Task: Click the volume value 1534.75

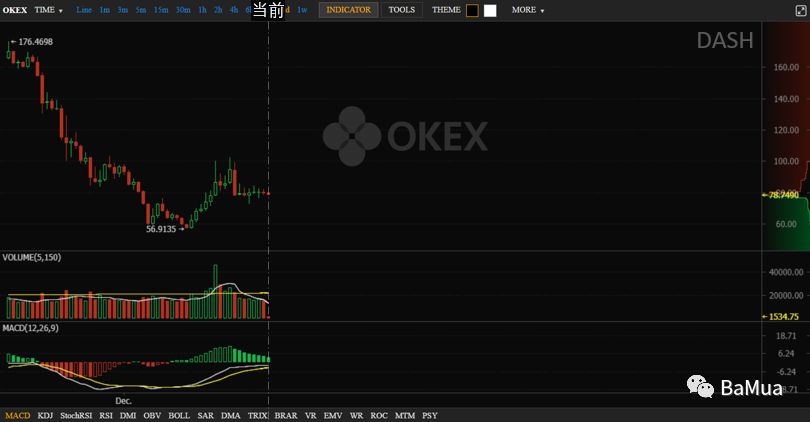Action: pyautogui.click(x=783, y=317)
